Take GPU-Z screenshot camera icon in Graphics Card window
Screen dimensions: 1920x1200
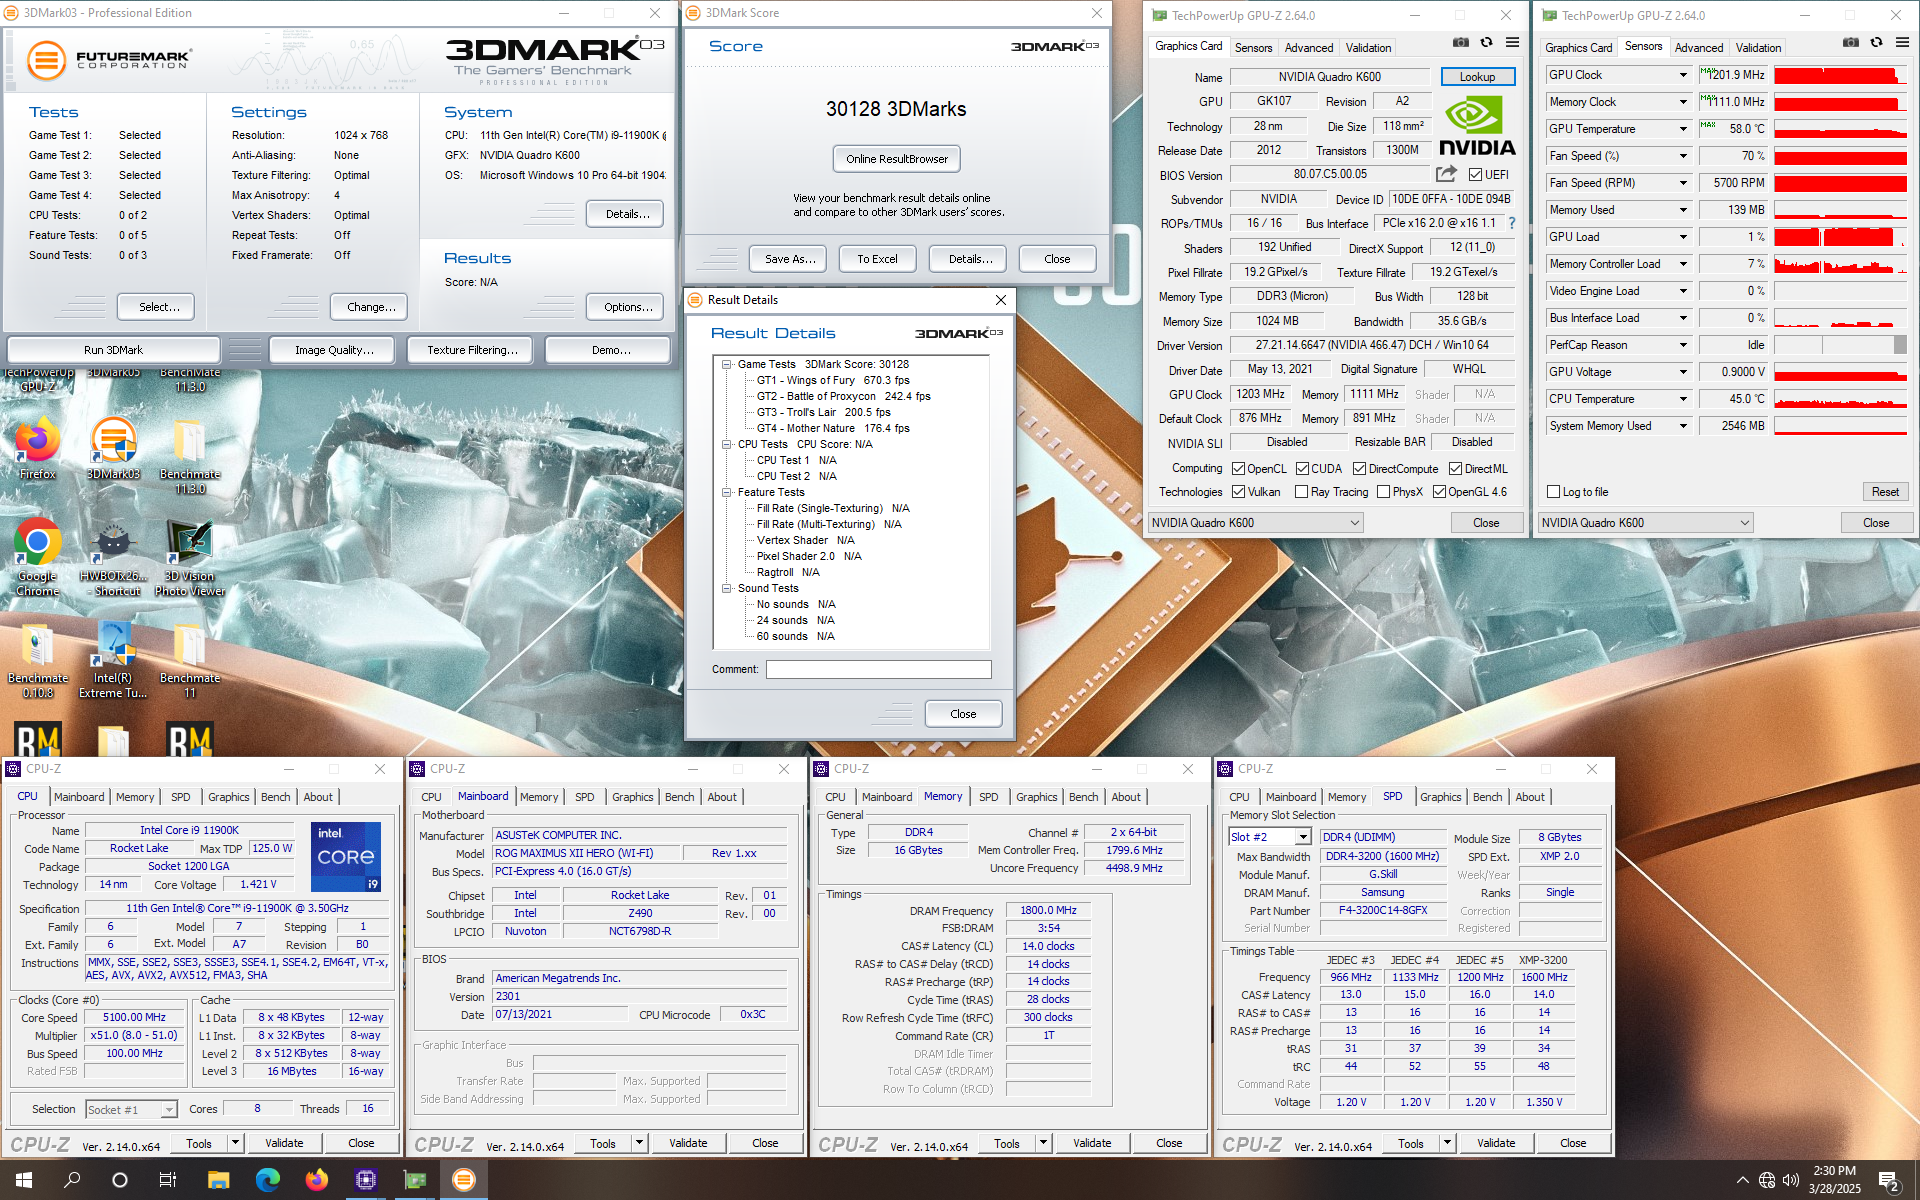(1461, 43)
